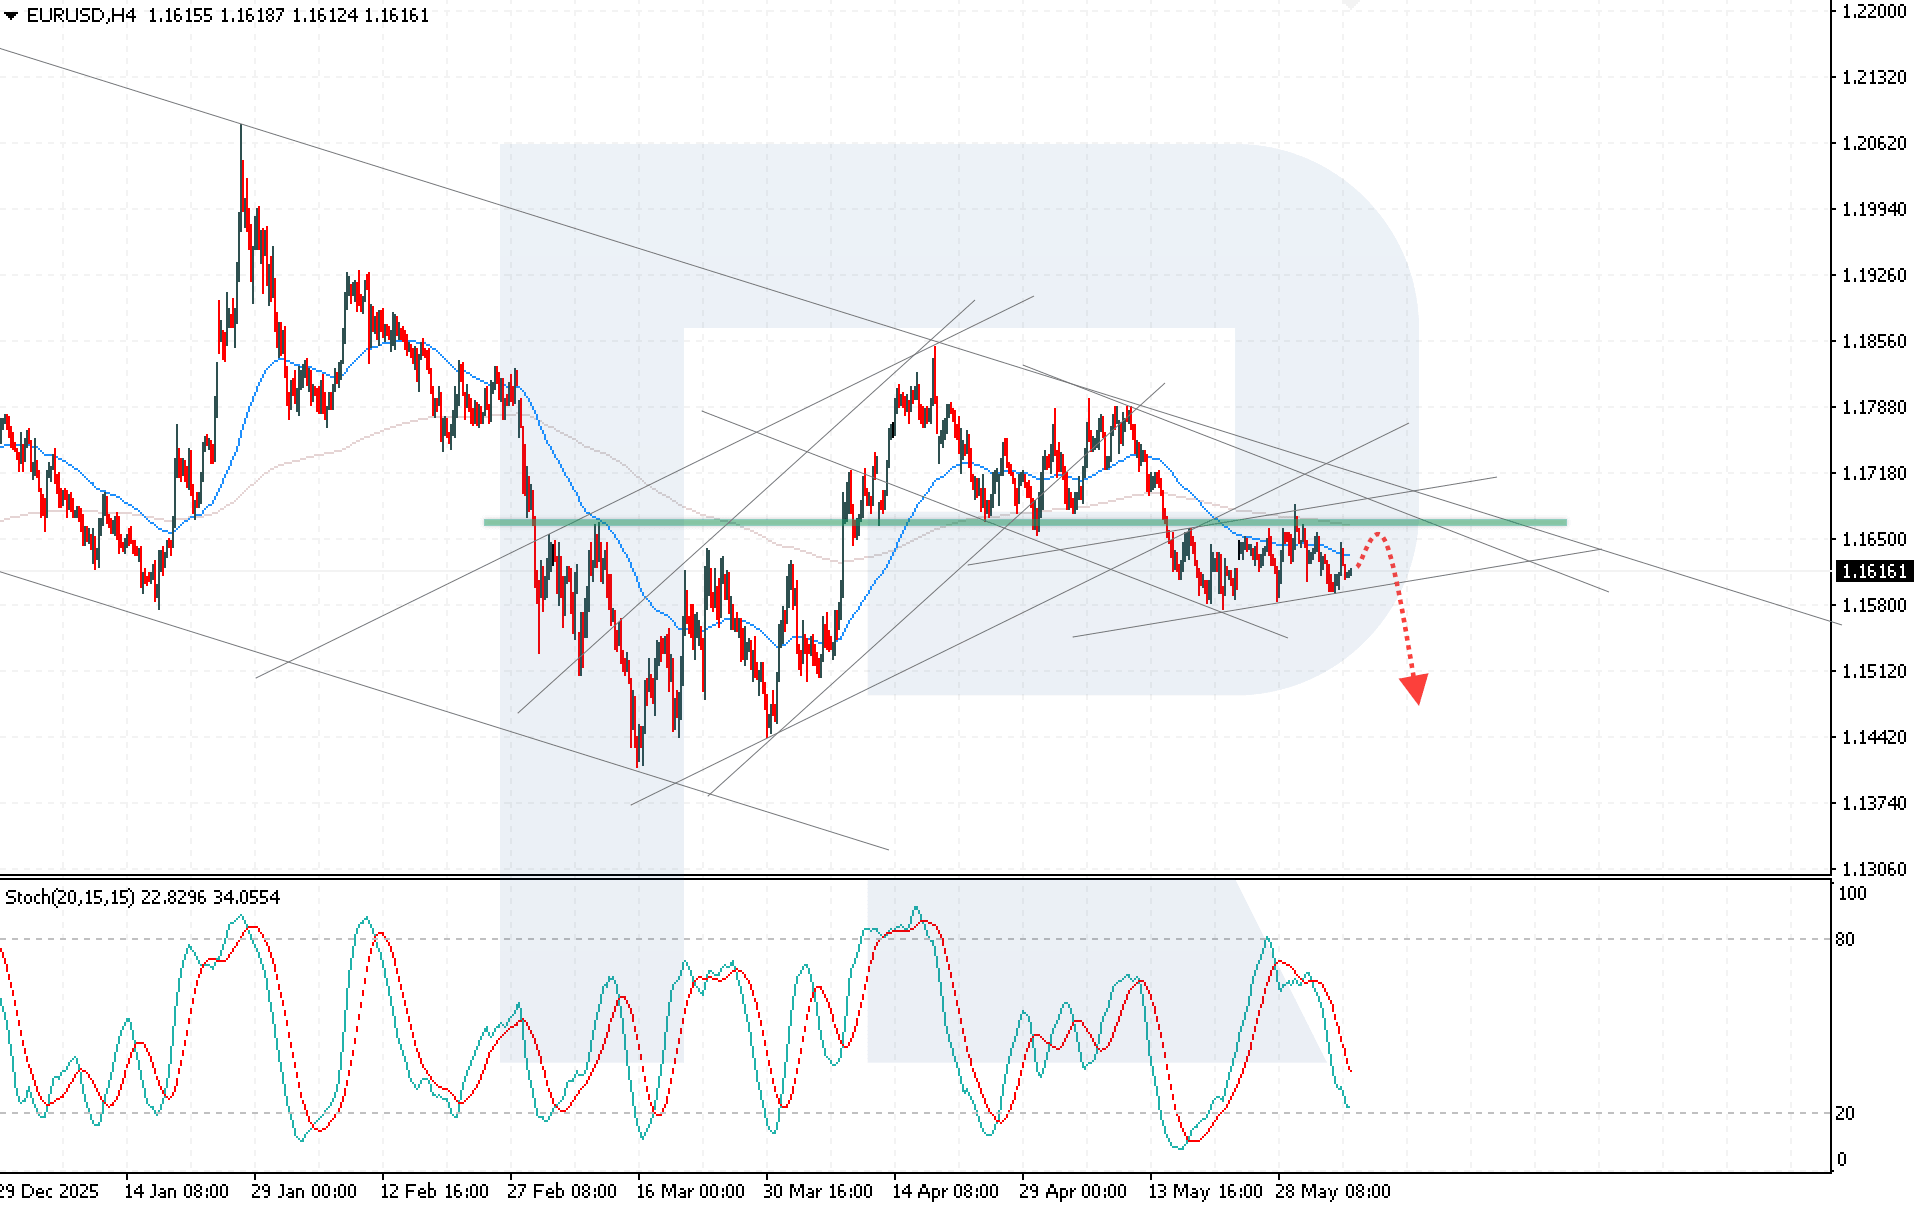The image size is (1920, 1207).
Task: Click the 1.22000 price axis label
Action: point(1874,11)
